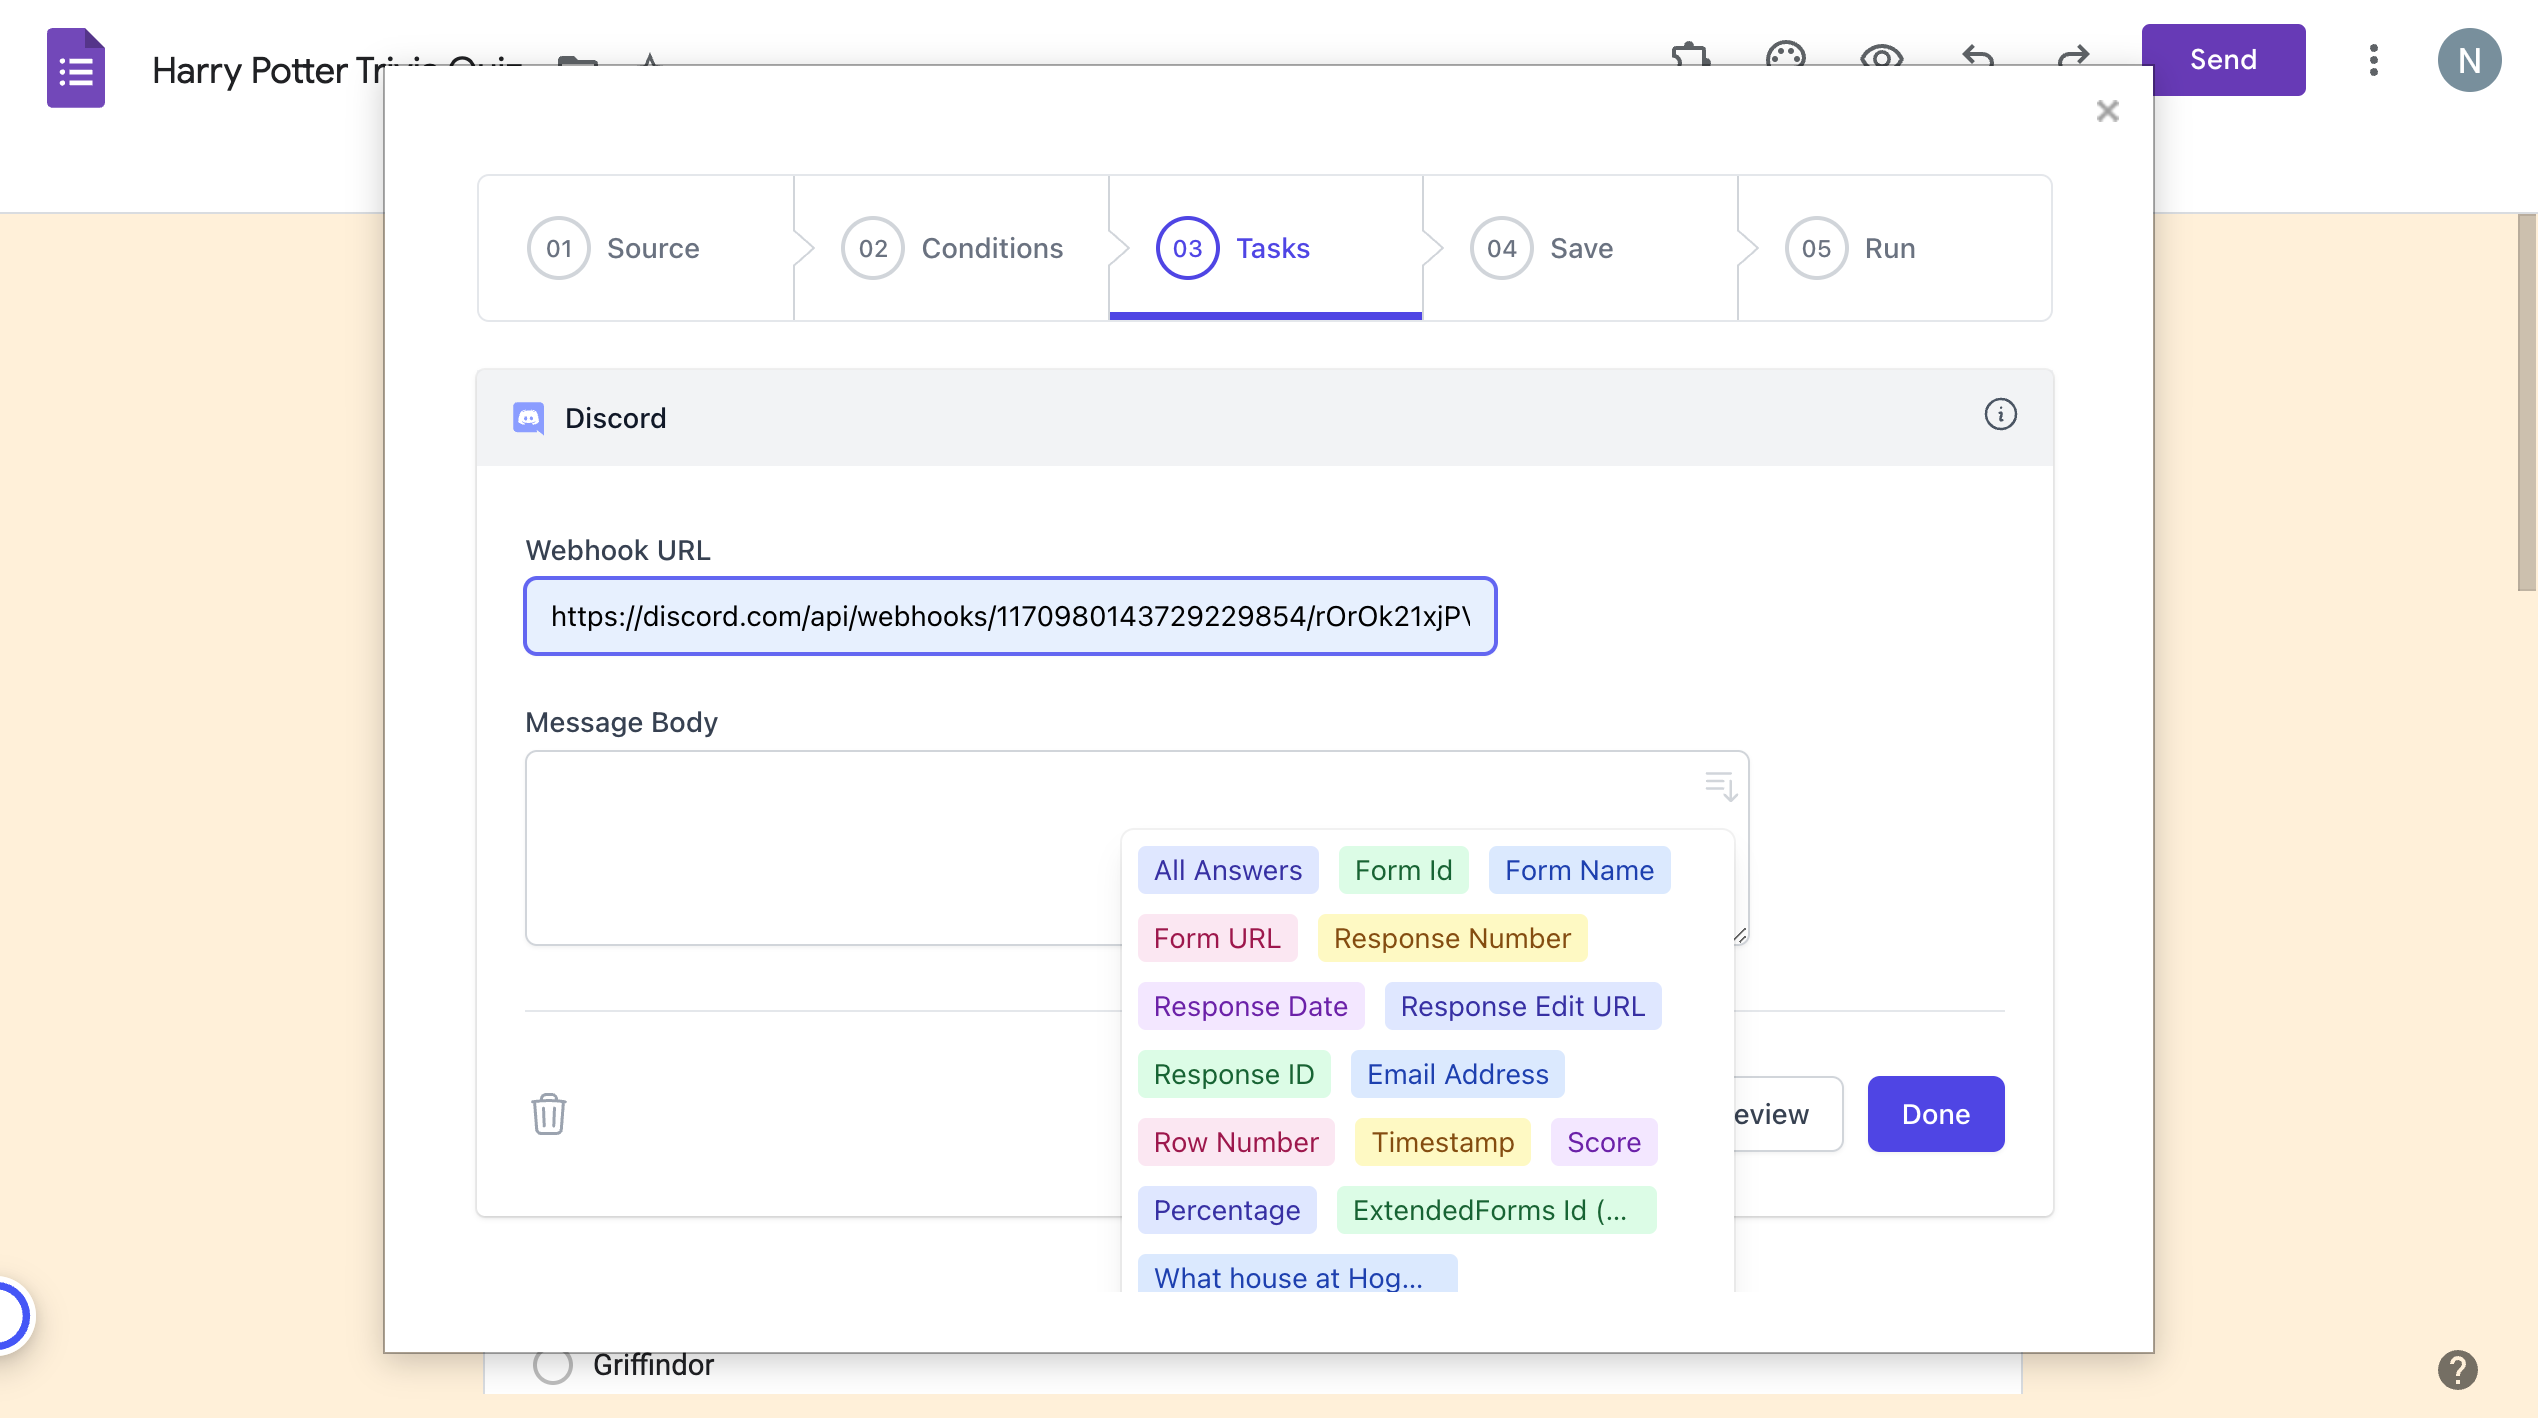Insert Row Number variable
The width and height of the screenshot is (2538, 1418).
[x=1236, y=1142]
